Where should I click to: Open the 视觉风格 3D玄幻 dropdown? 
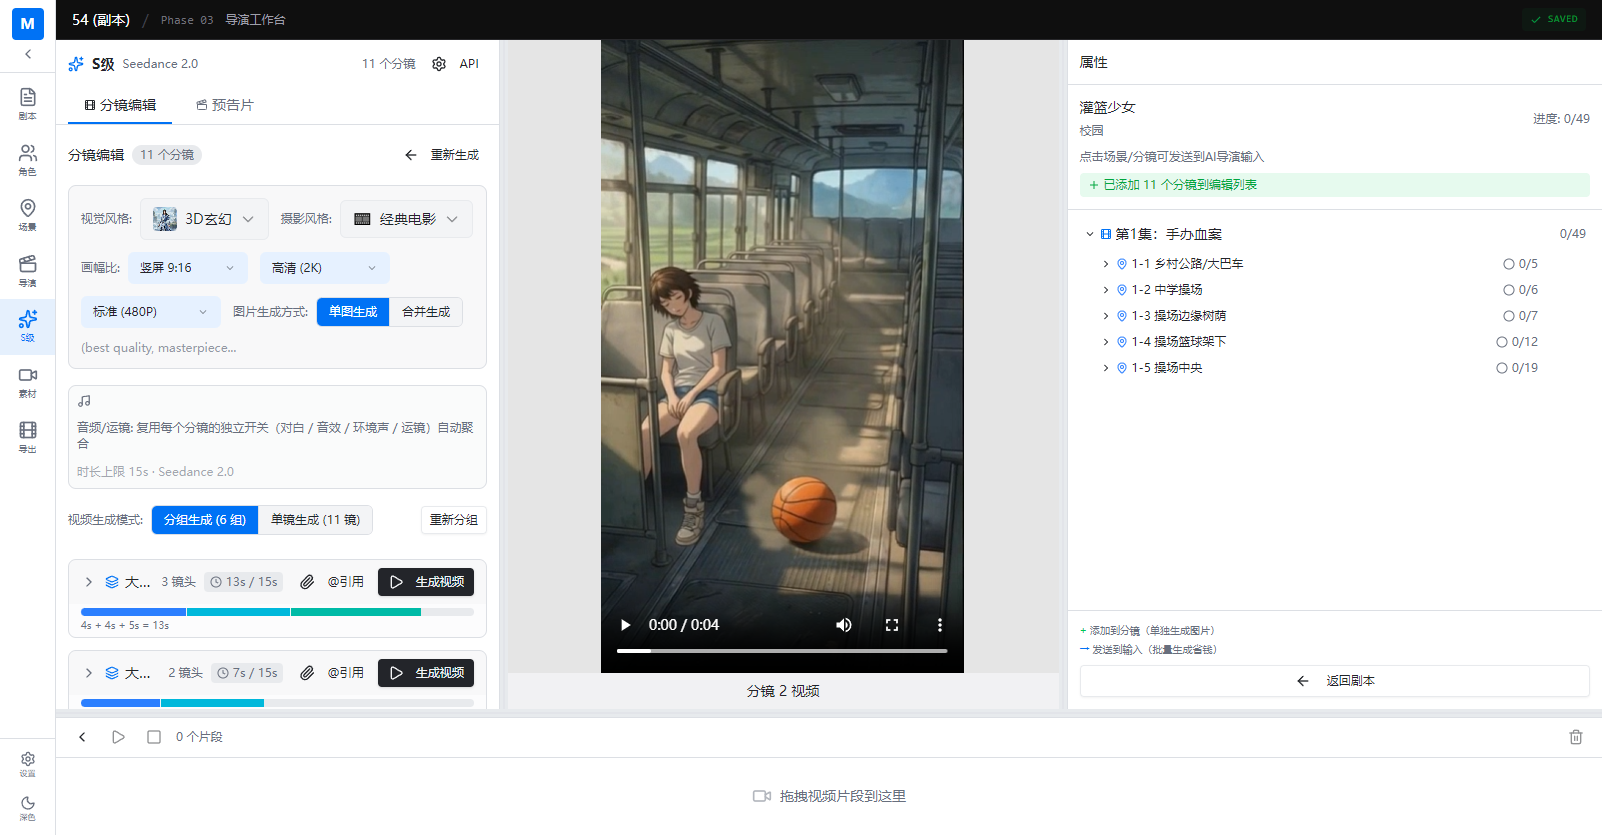pyautogui.click(x=205, y=219)
